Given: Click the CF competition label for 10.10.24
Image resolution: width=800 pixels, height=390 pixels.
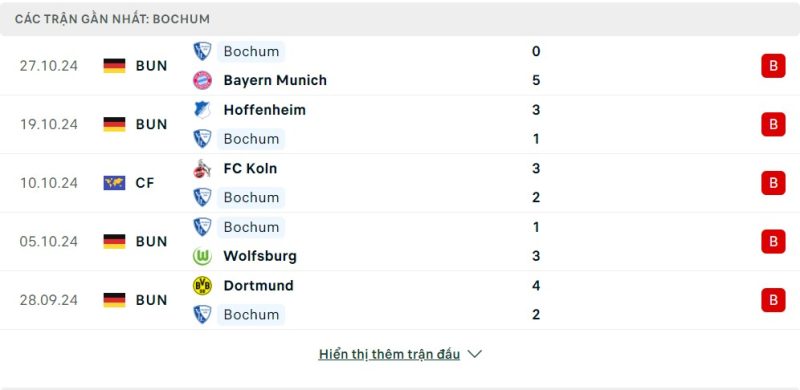Looking at the screenshot, I should (145, 183).
